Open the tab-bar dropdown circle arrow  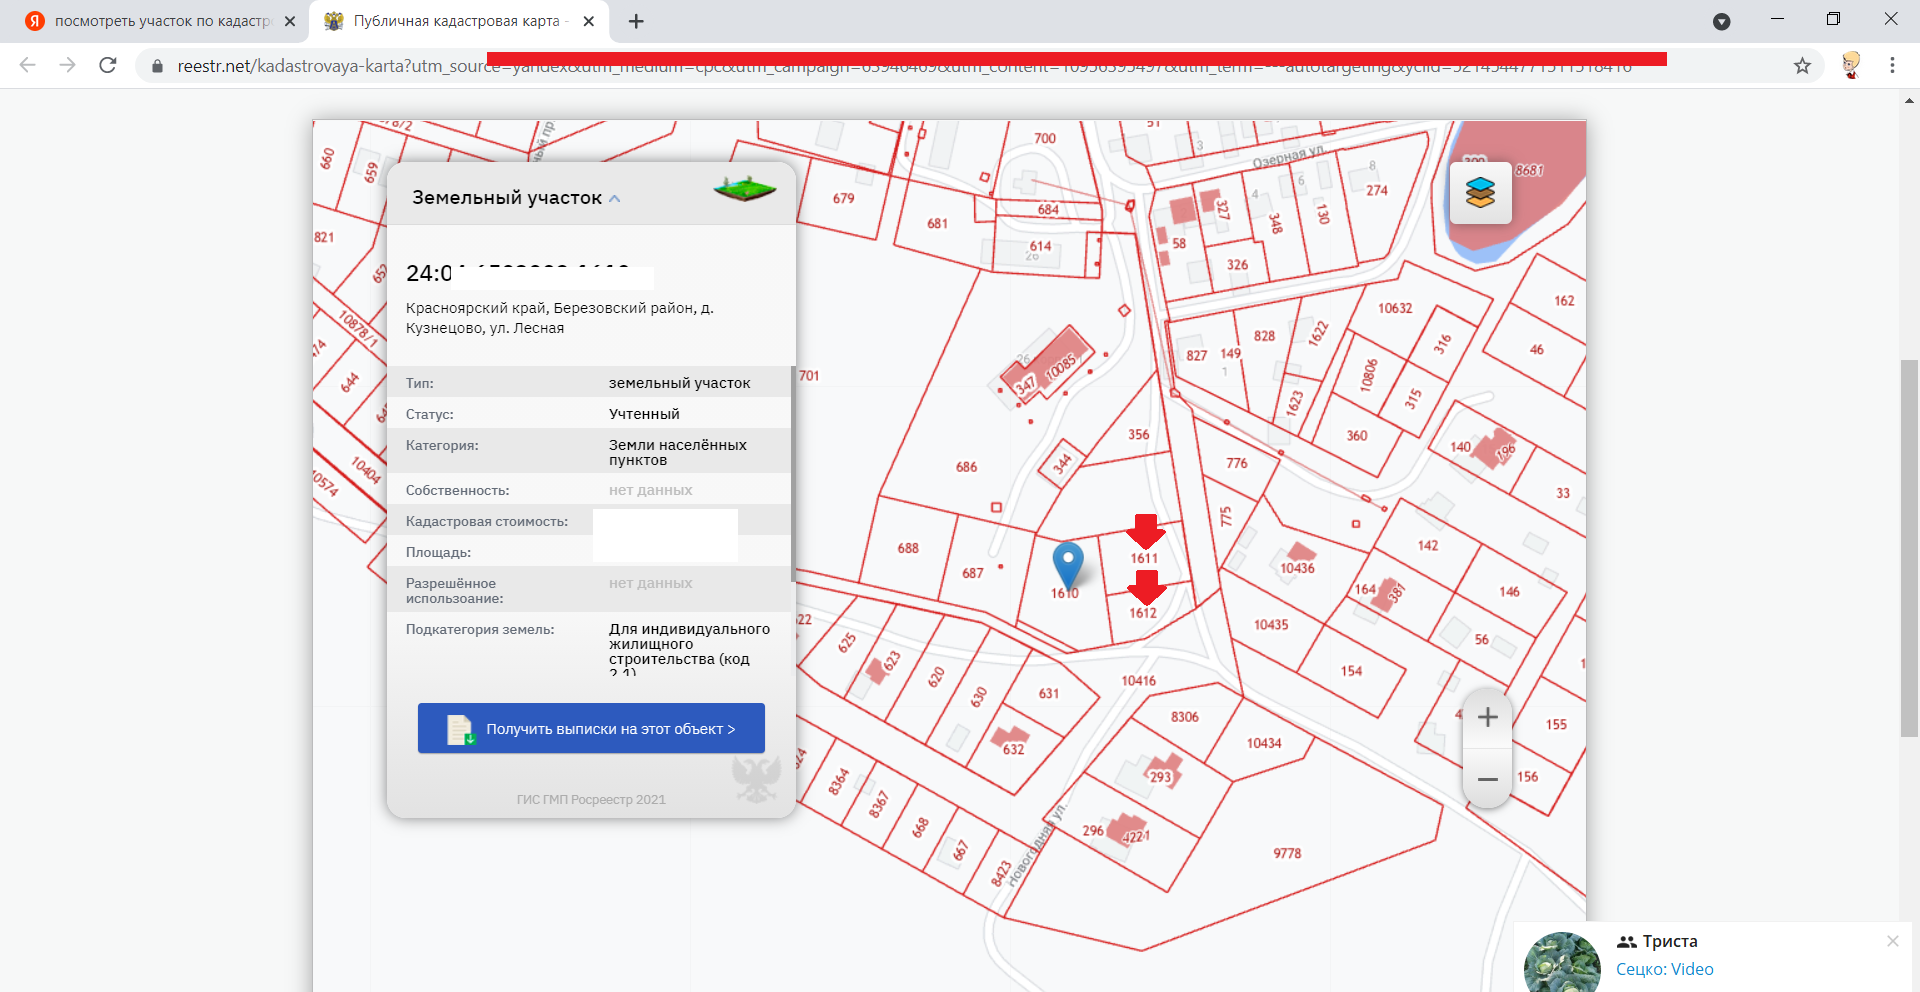pos(1721,21)
